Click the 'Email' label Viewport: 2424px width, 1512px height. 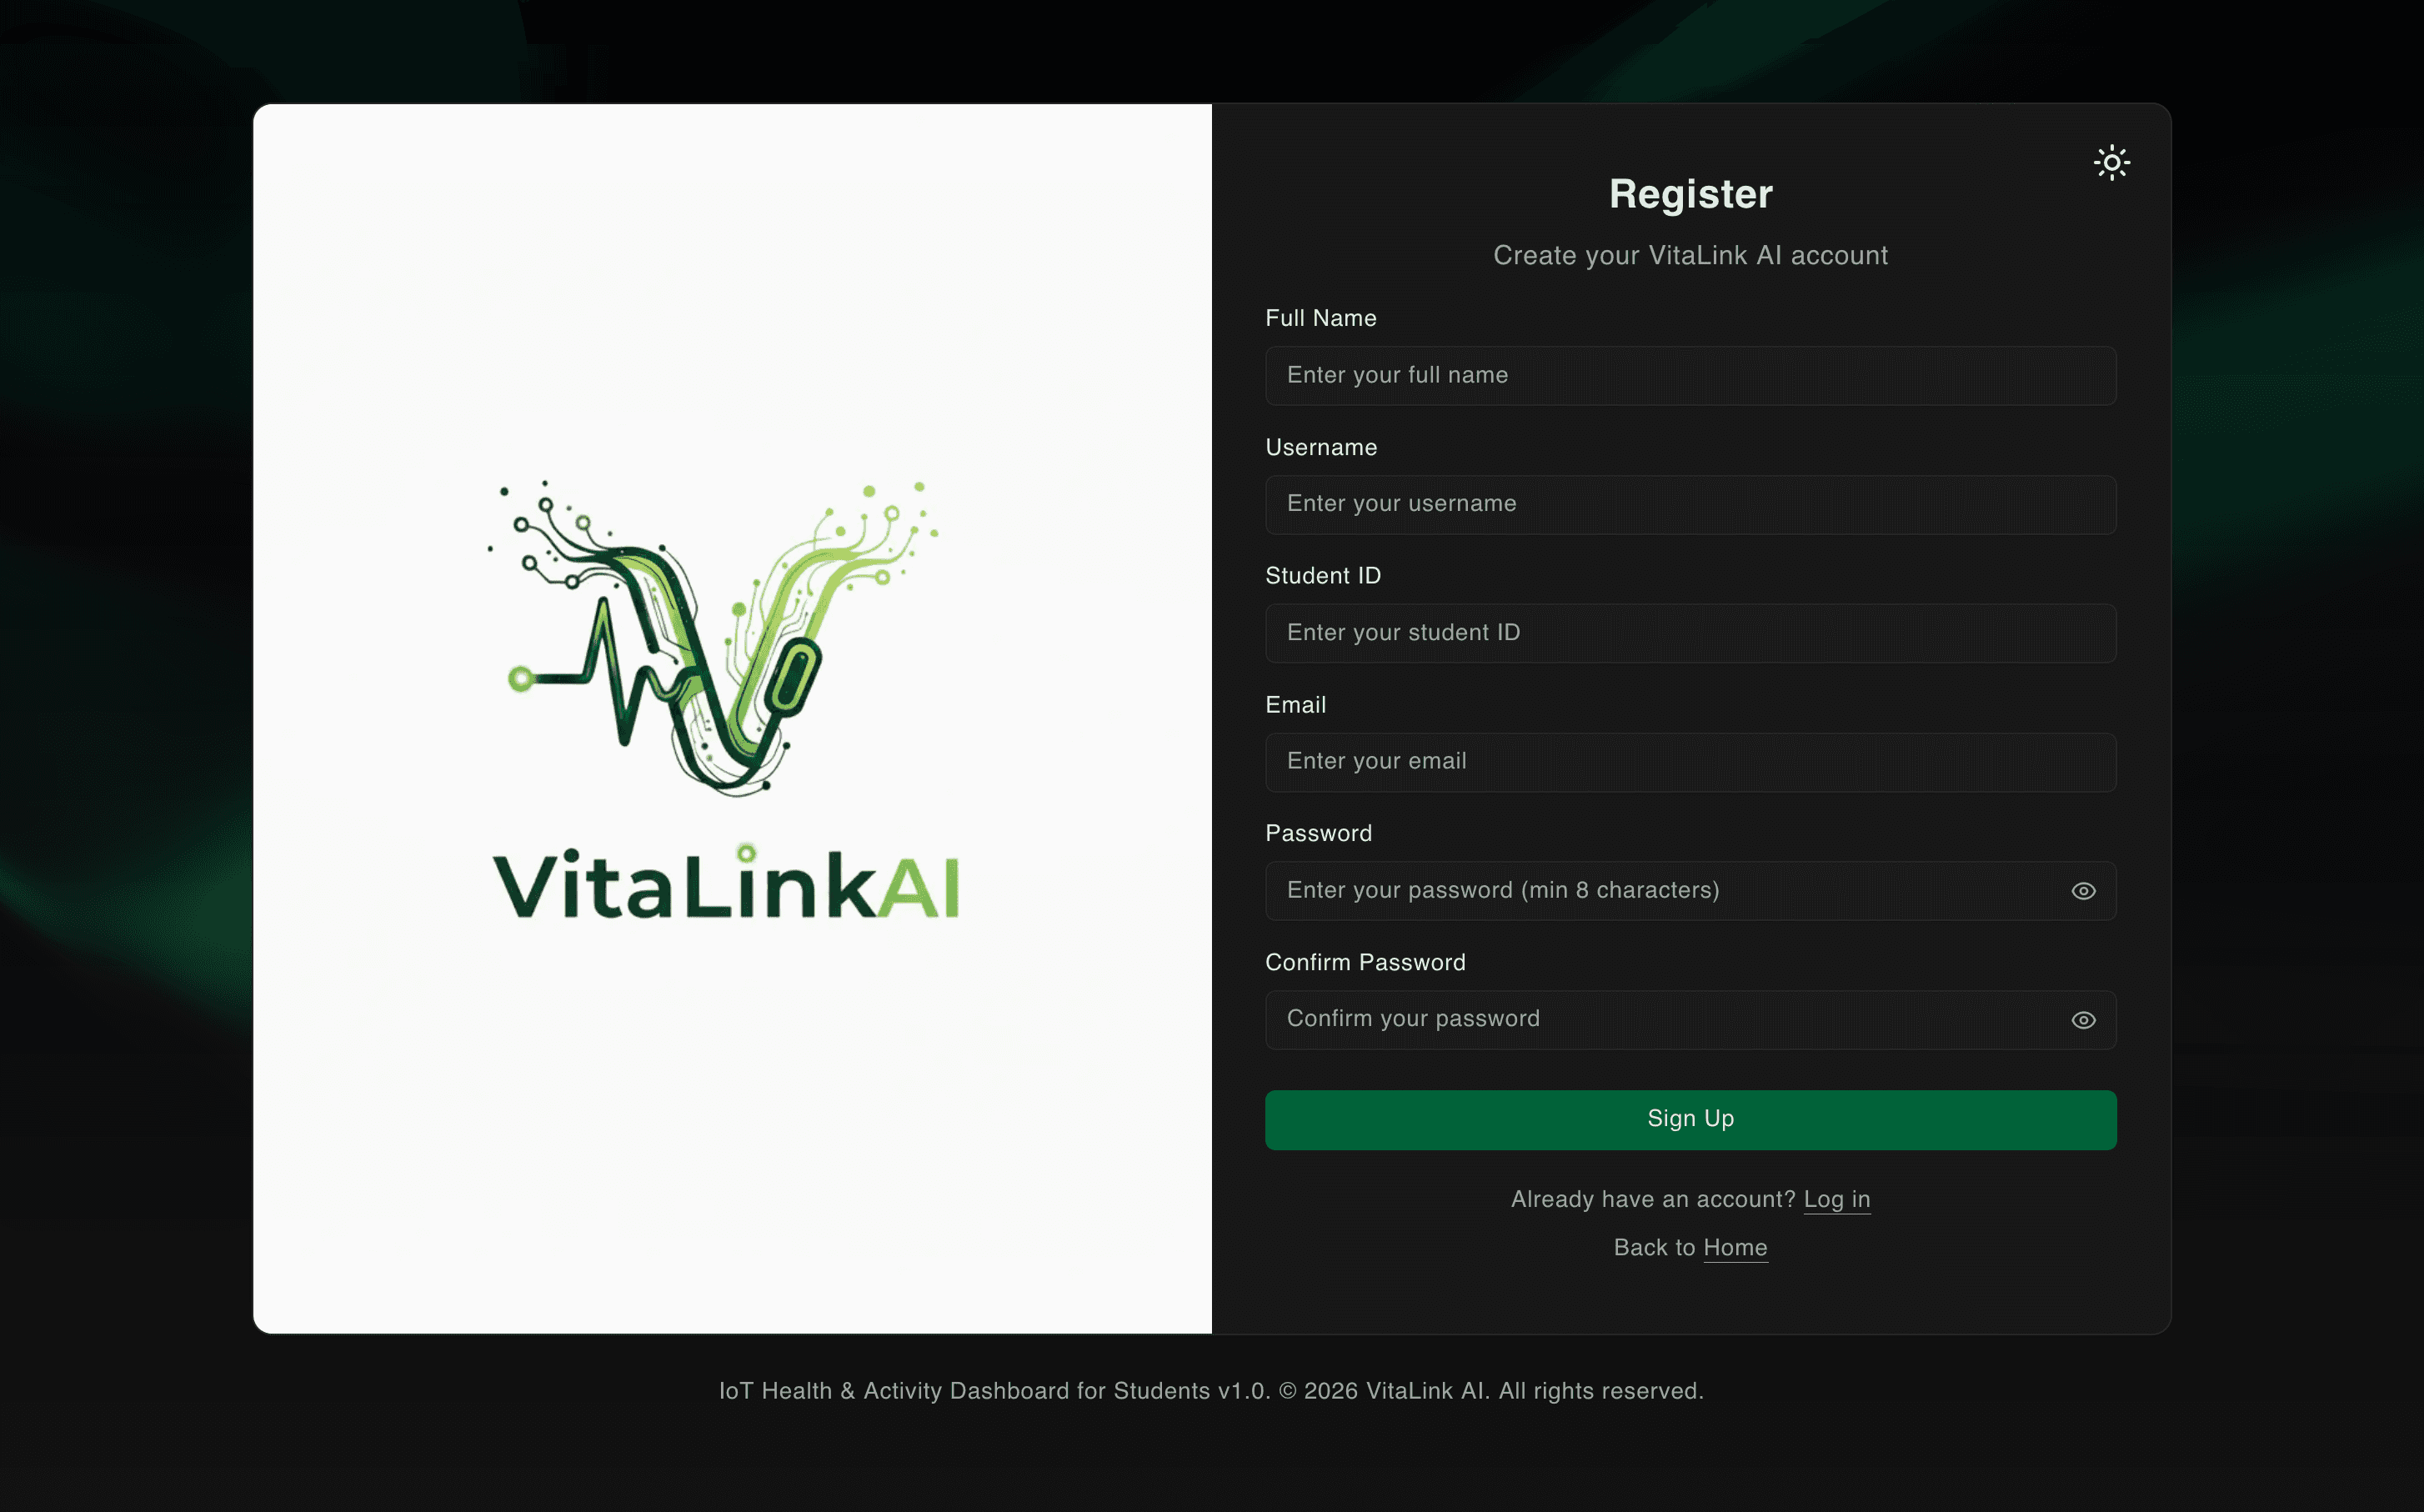tap(1295, 705)
